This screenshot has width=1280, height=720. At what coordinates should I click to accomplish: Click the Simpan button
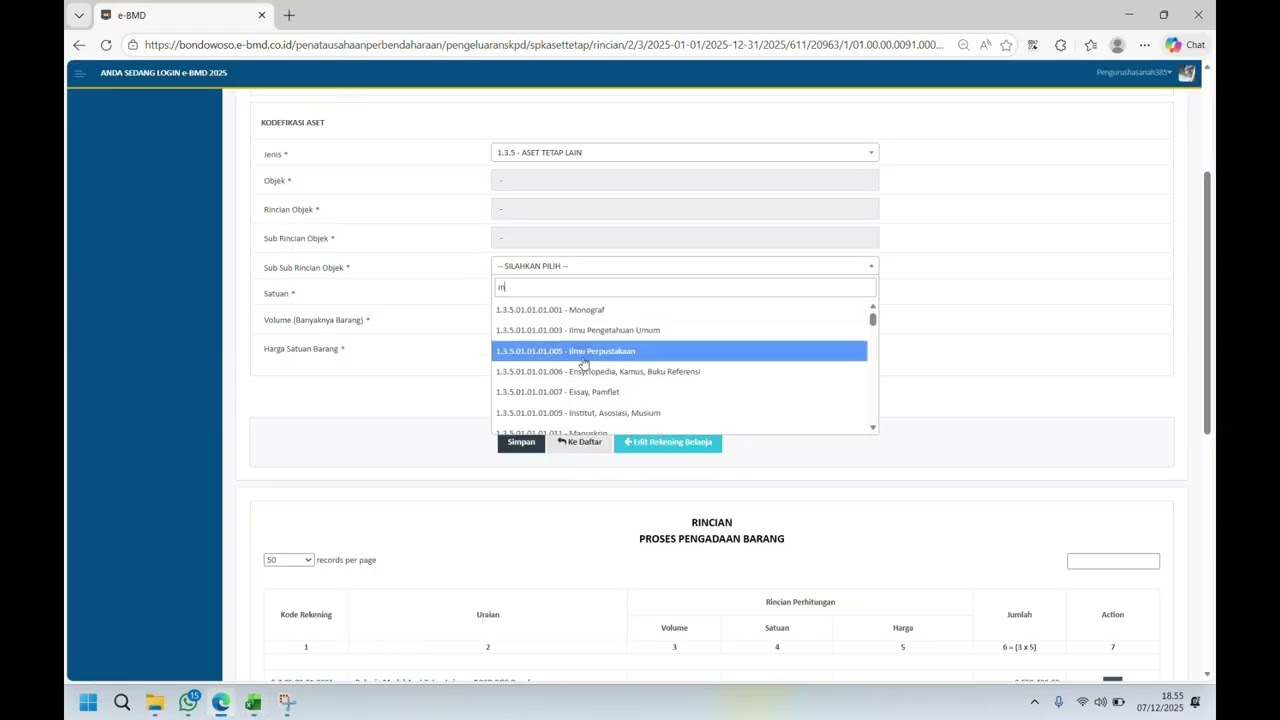(521, 442)
